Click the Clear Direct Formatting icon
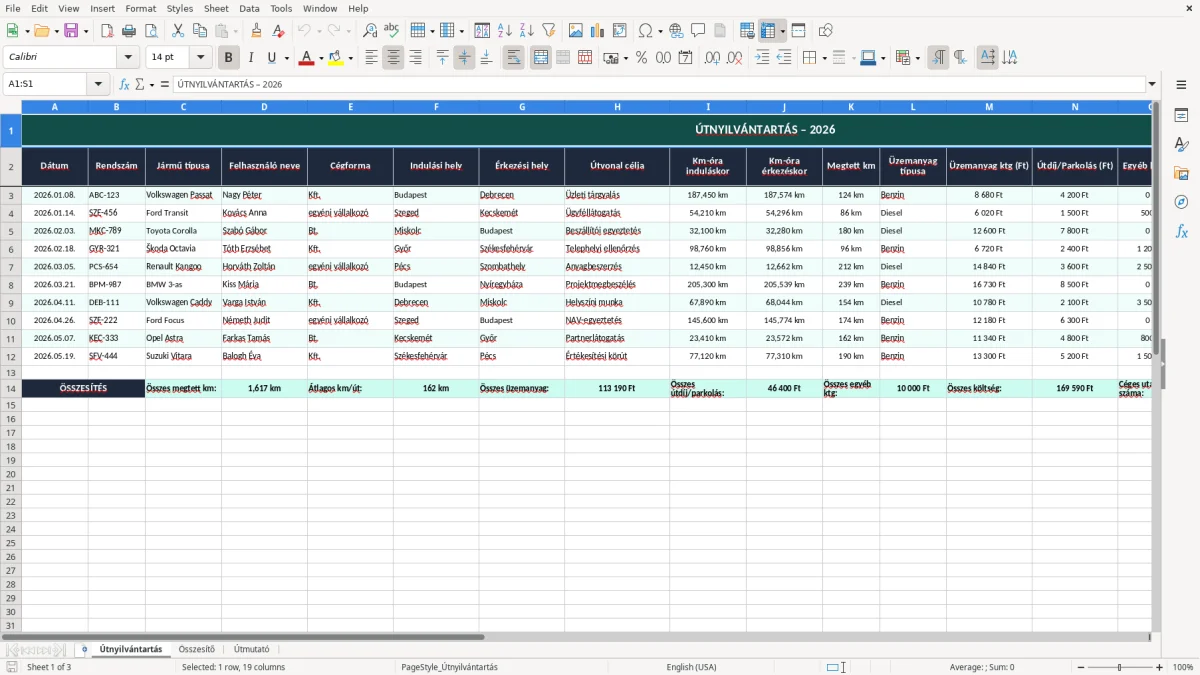Screen dimensions: 1200x675 (x=277, y=31)
